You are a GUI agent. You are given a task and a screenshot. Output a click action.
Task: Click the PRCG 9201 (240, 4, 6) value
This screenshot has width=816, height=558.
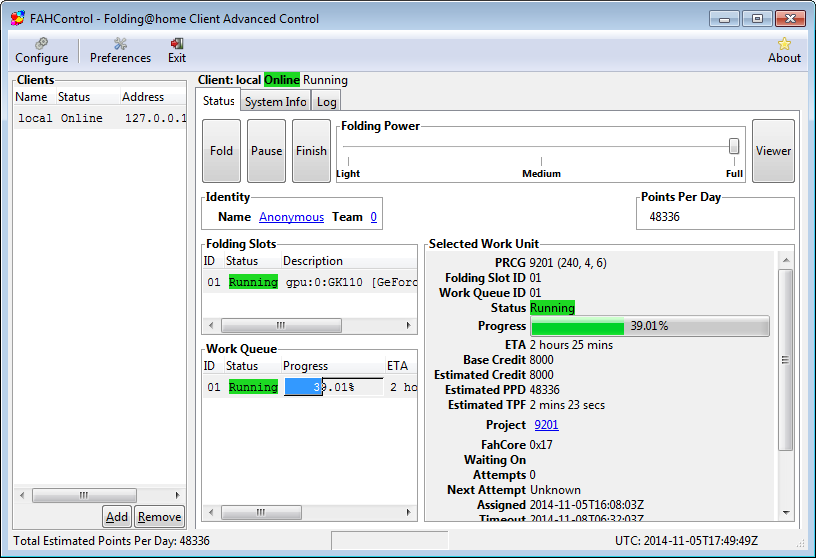tap(568, 263)
